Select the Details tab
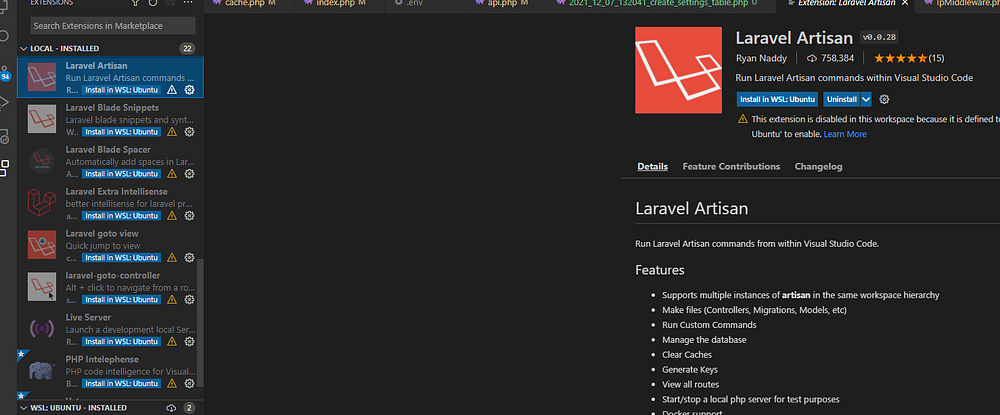The height and width of the screenshot is (415, 1000). pyautogui.click(x=652, y=166)
